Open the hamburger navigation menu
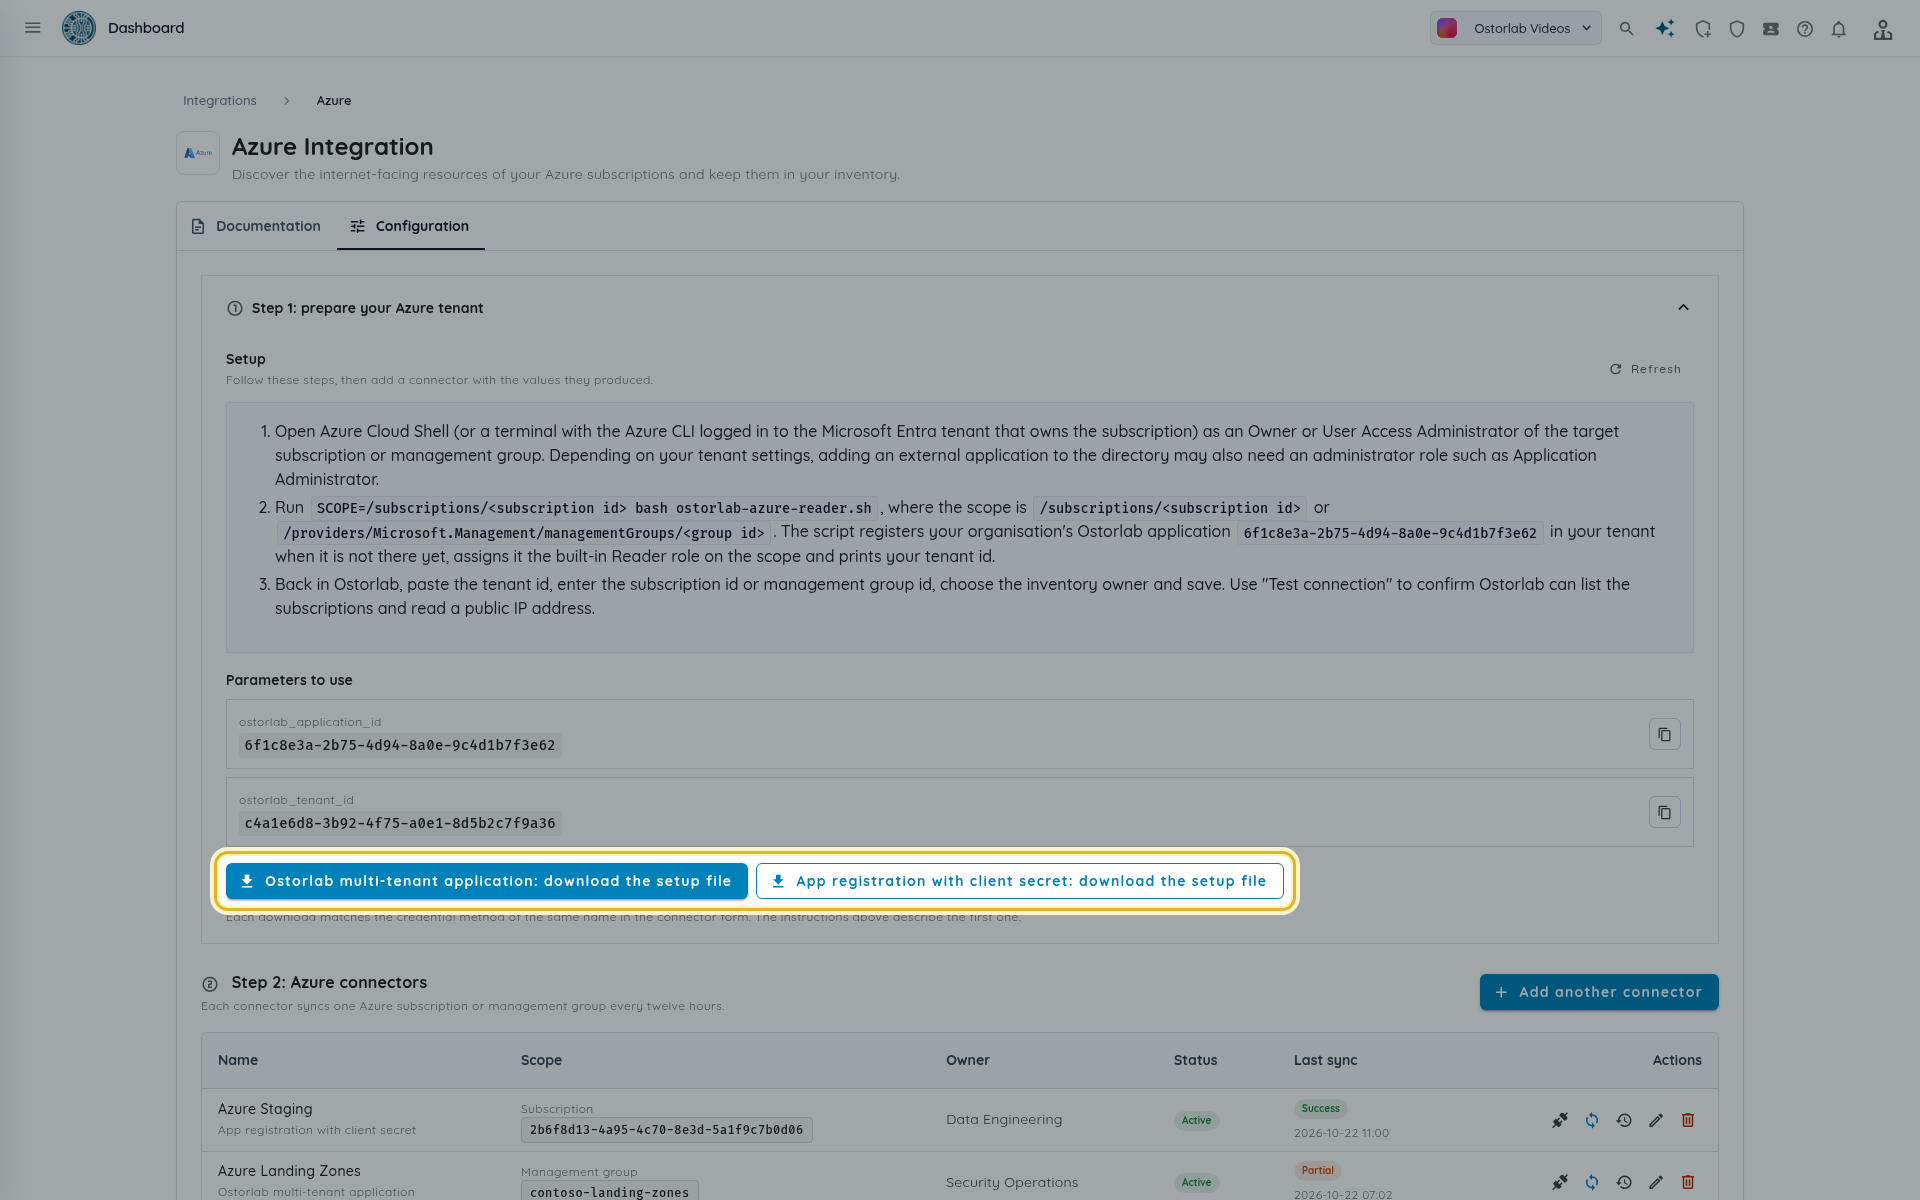This screenshot has width=1920, height=1200. coord(33,28)
